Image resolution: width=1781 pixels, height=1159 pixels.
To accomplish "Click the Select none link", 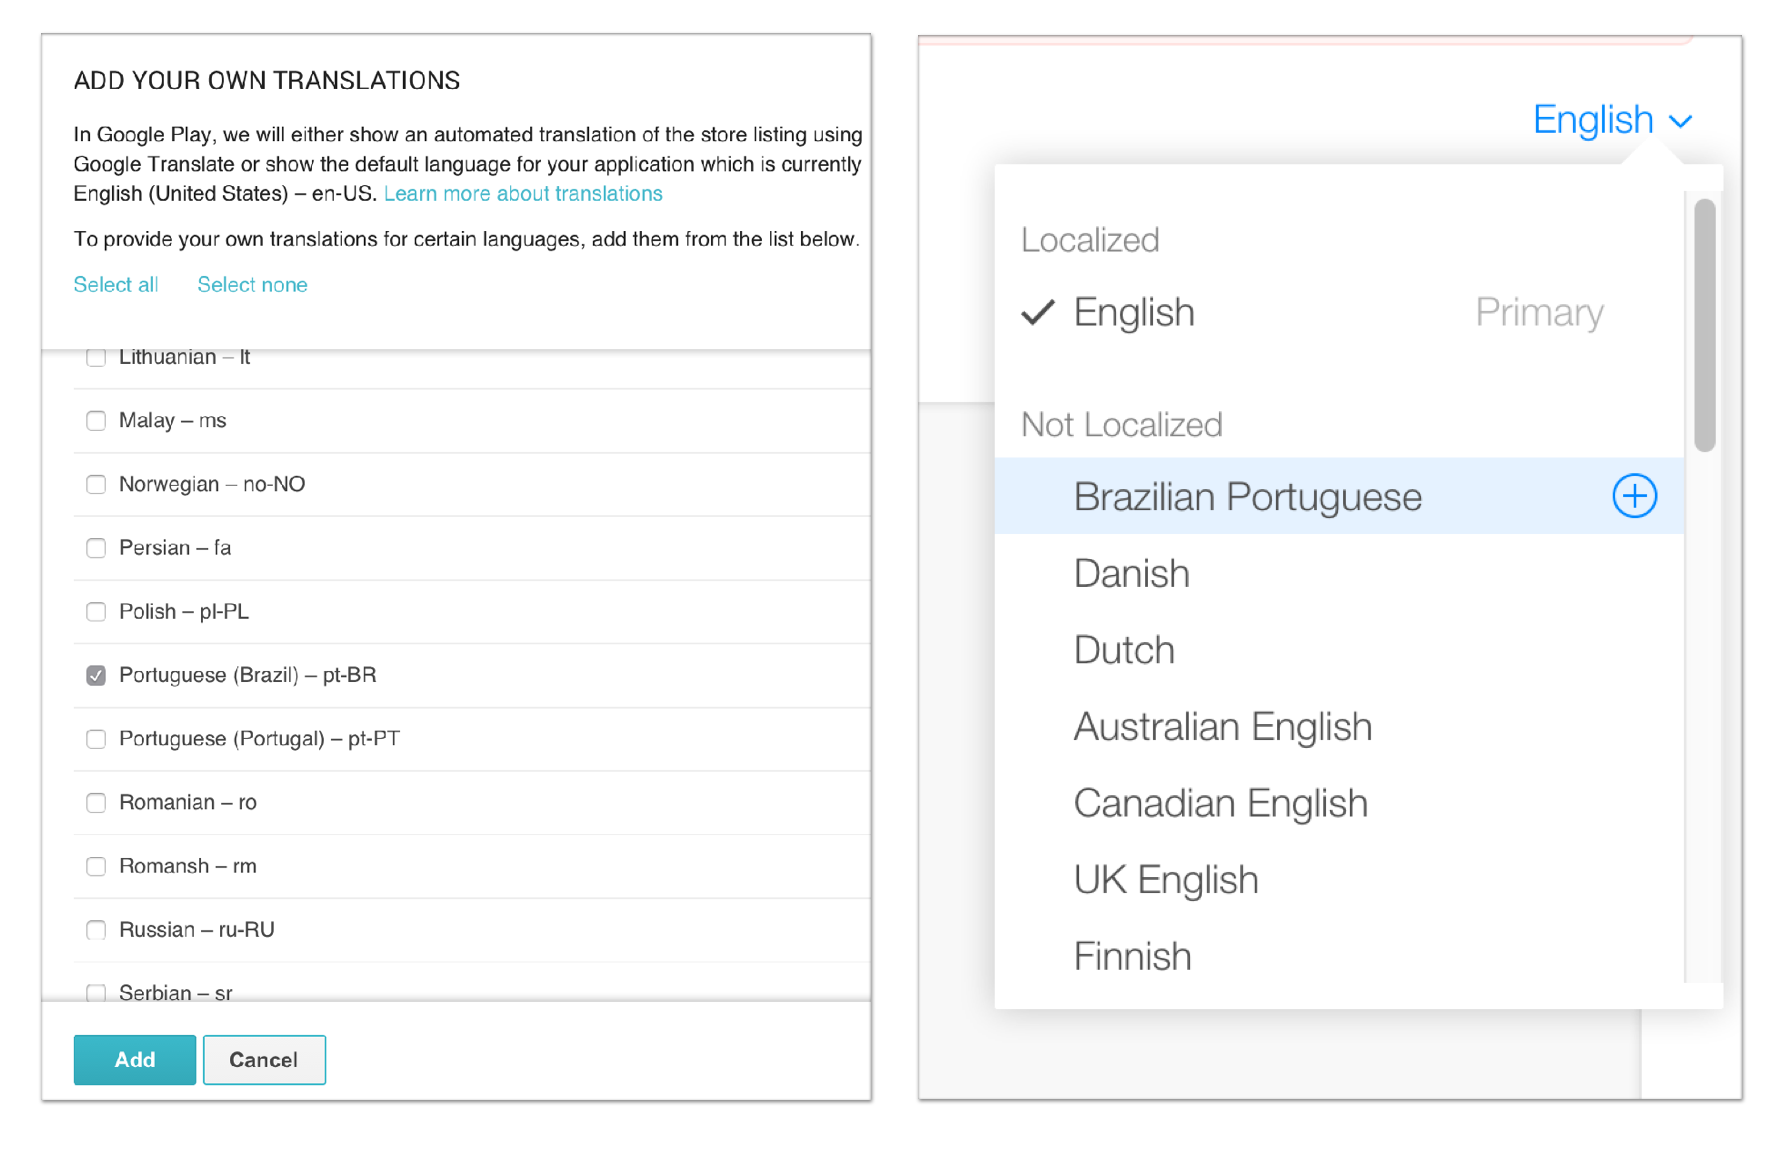I will 252,285.
